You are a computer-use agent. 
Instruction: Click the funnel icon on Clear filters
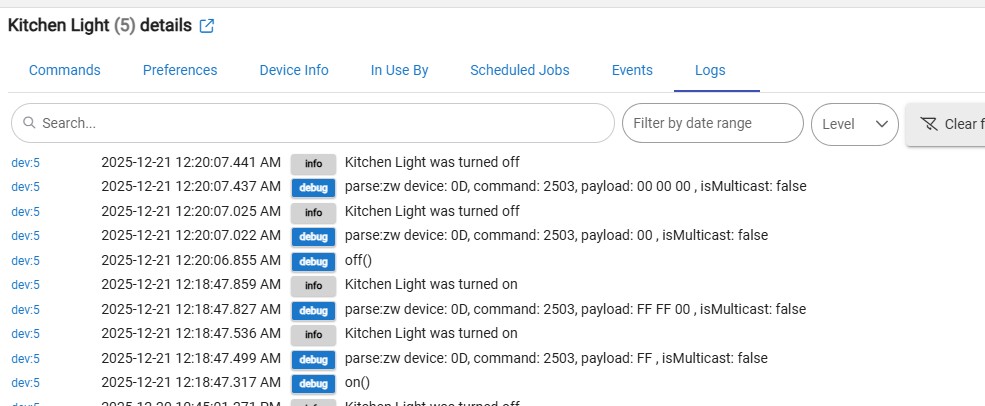point(928,124)
